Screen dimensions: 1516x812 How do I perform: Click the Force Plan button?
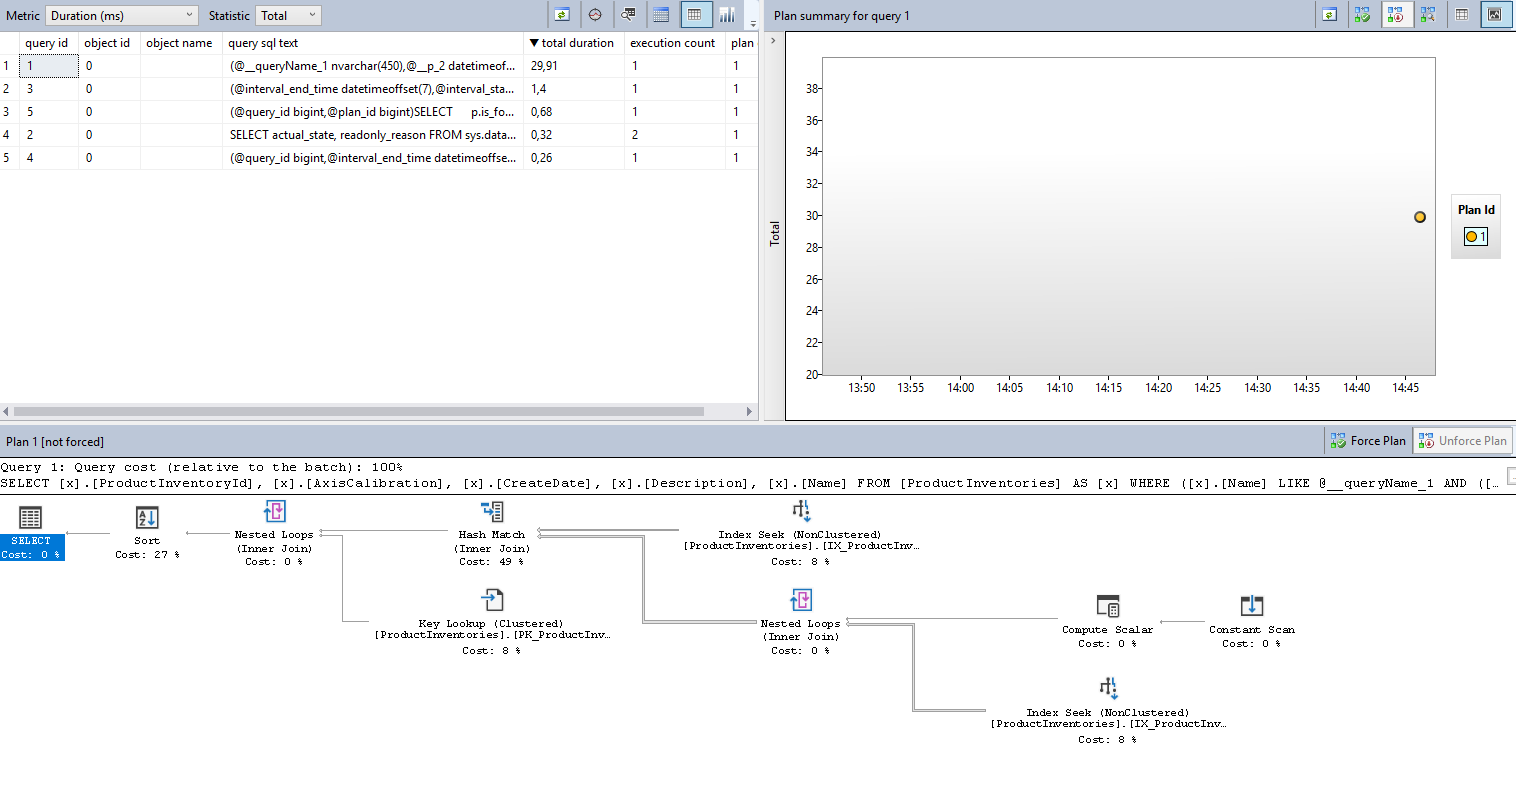1367,441
